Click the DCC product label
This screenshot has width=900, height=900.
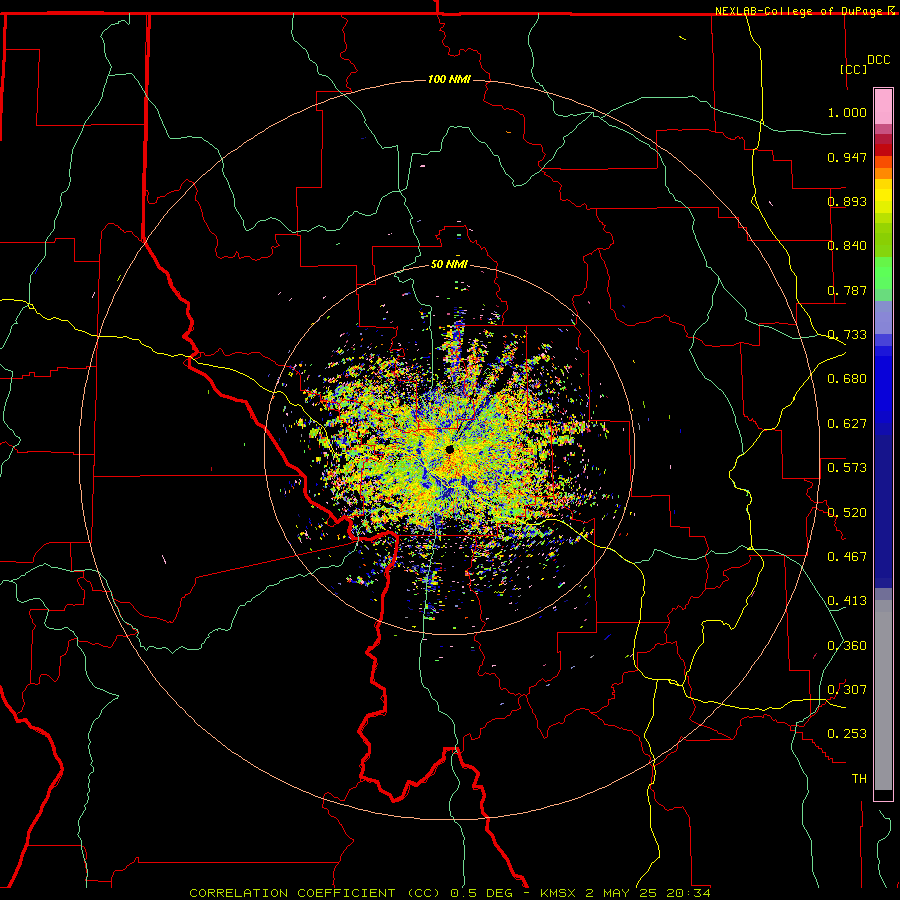878,60
